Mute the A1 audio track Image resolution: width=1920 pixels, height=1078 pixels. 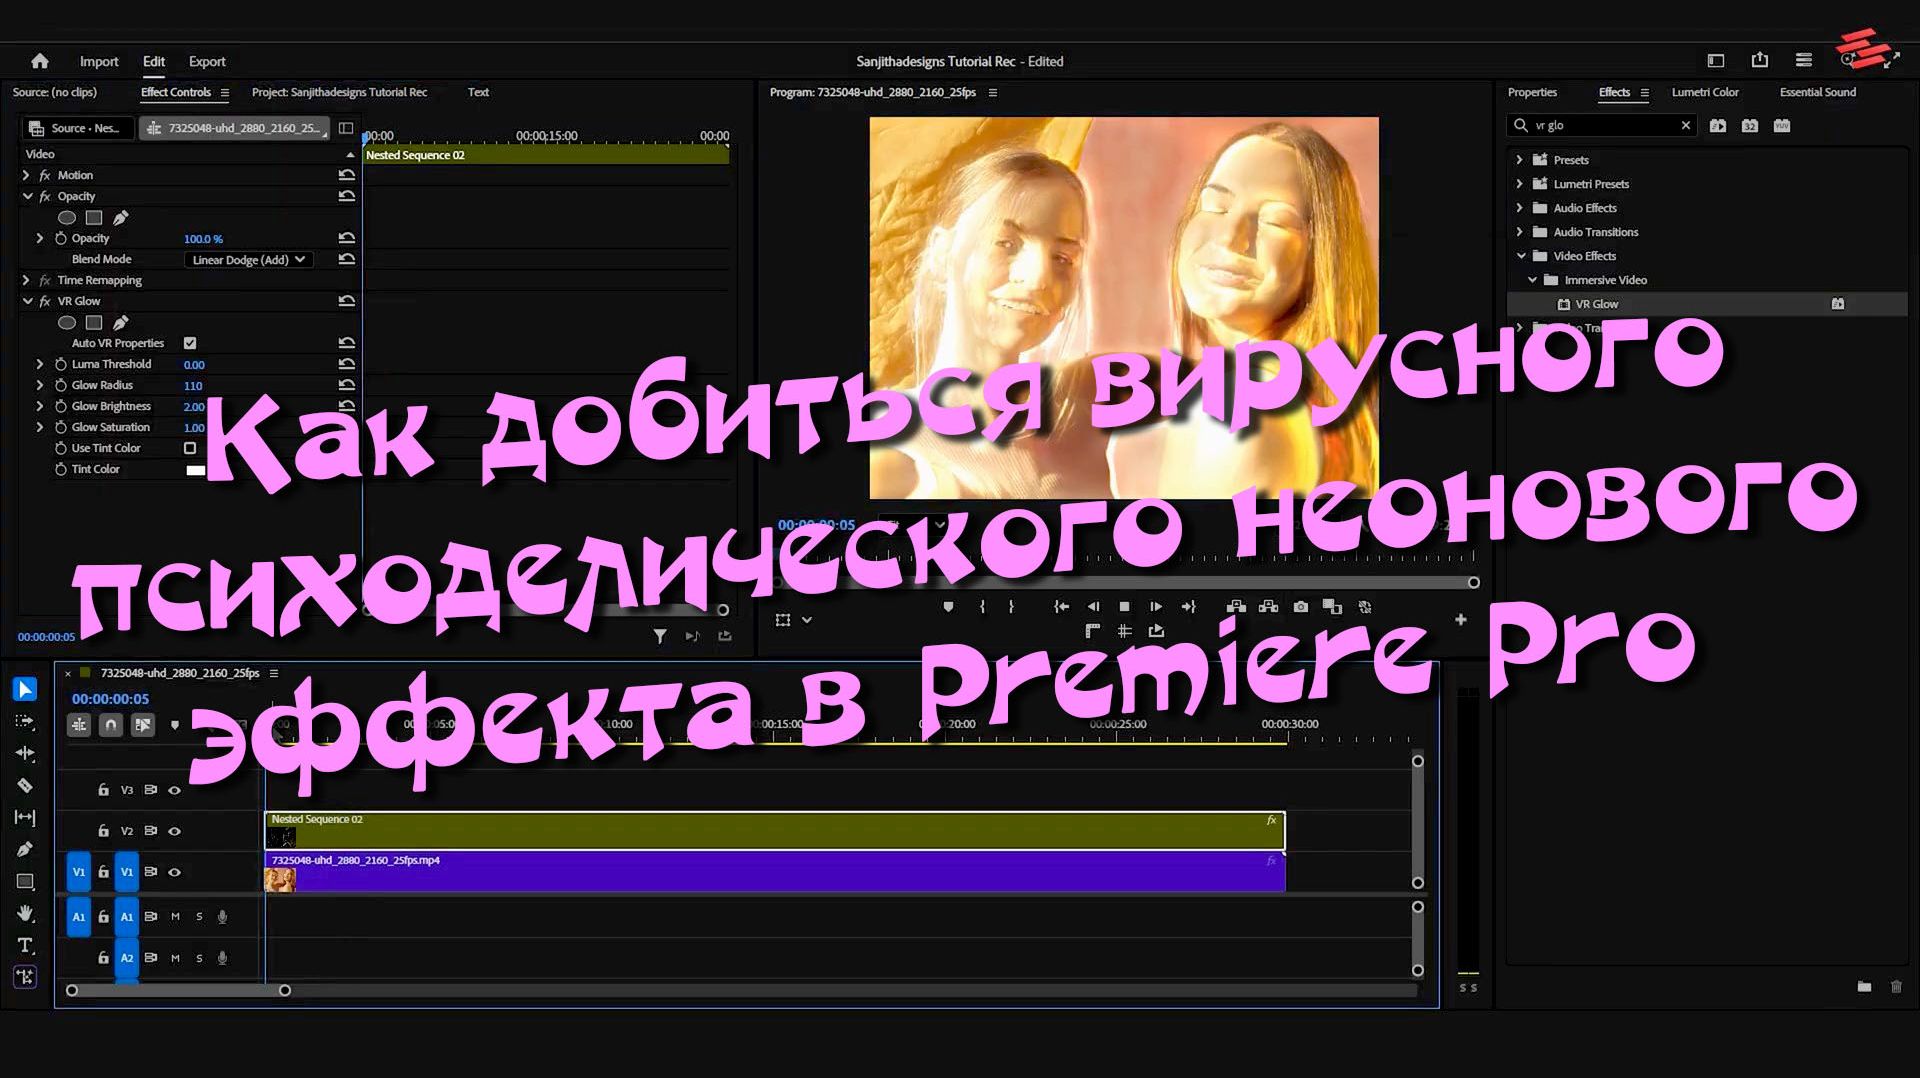[175, 916]
